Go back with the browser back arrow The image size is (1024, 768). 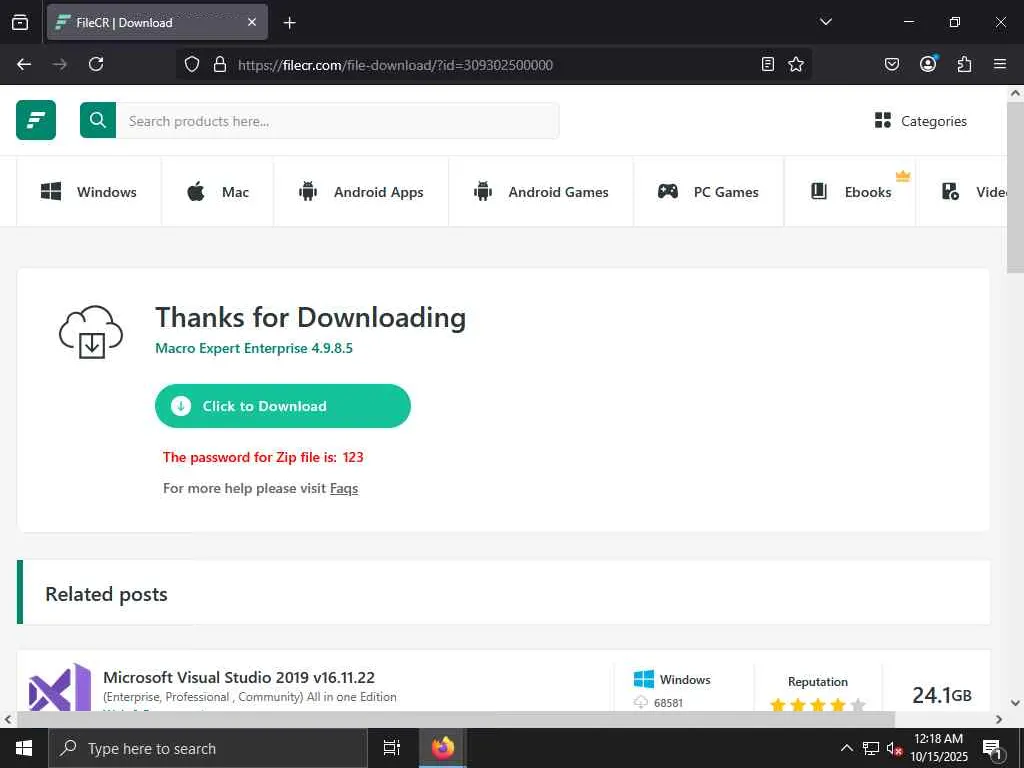coord(24,64)
